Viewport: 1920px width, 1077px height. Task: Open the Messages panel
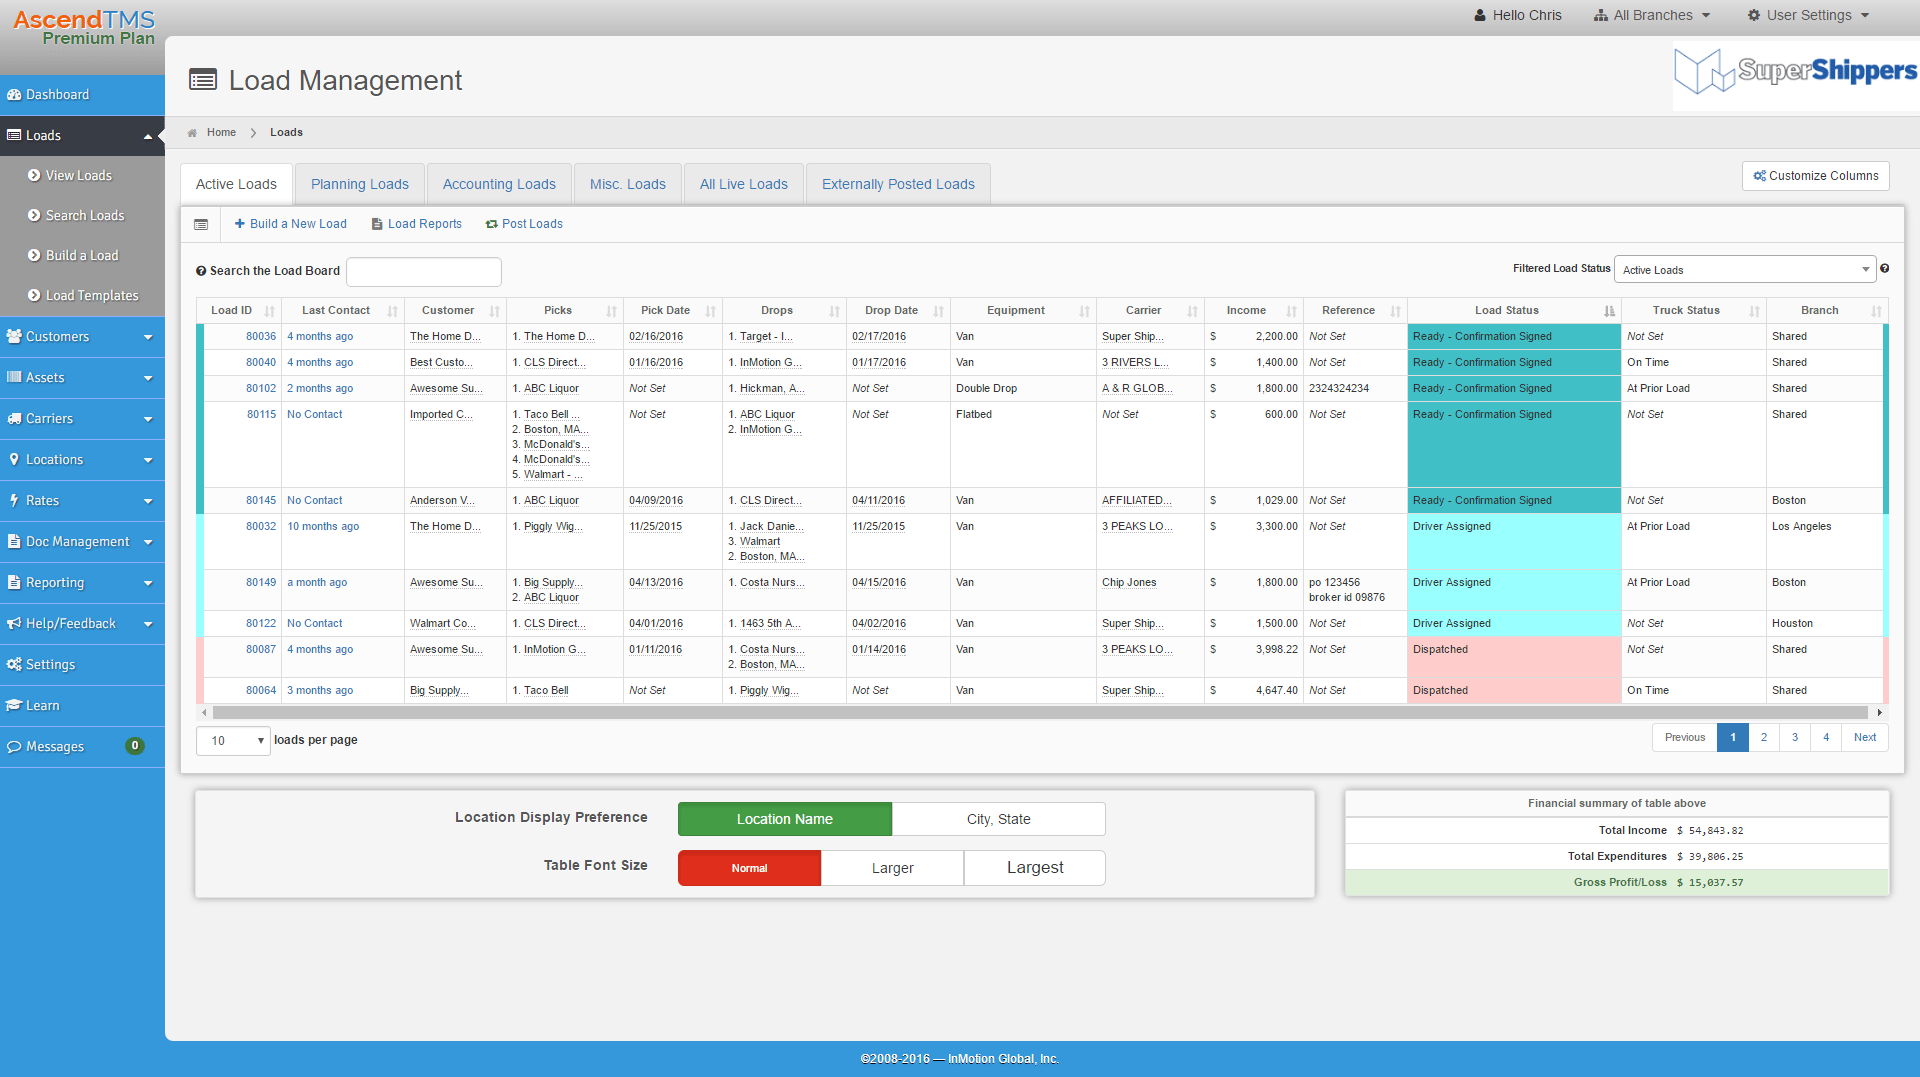(54, 746)
